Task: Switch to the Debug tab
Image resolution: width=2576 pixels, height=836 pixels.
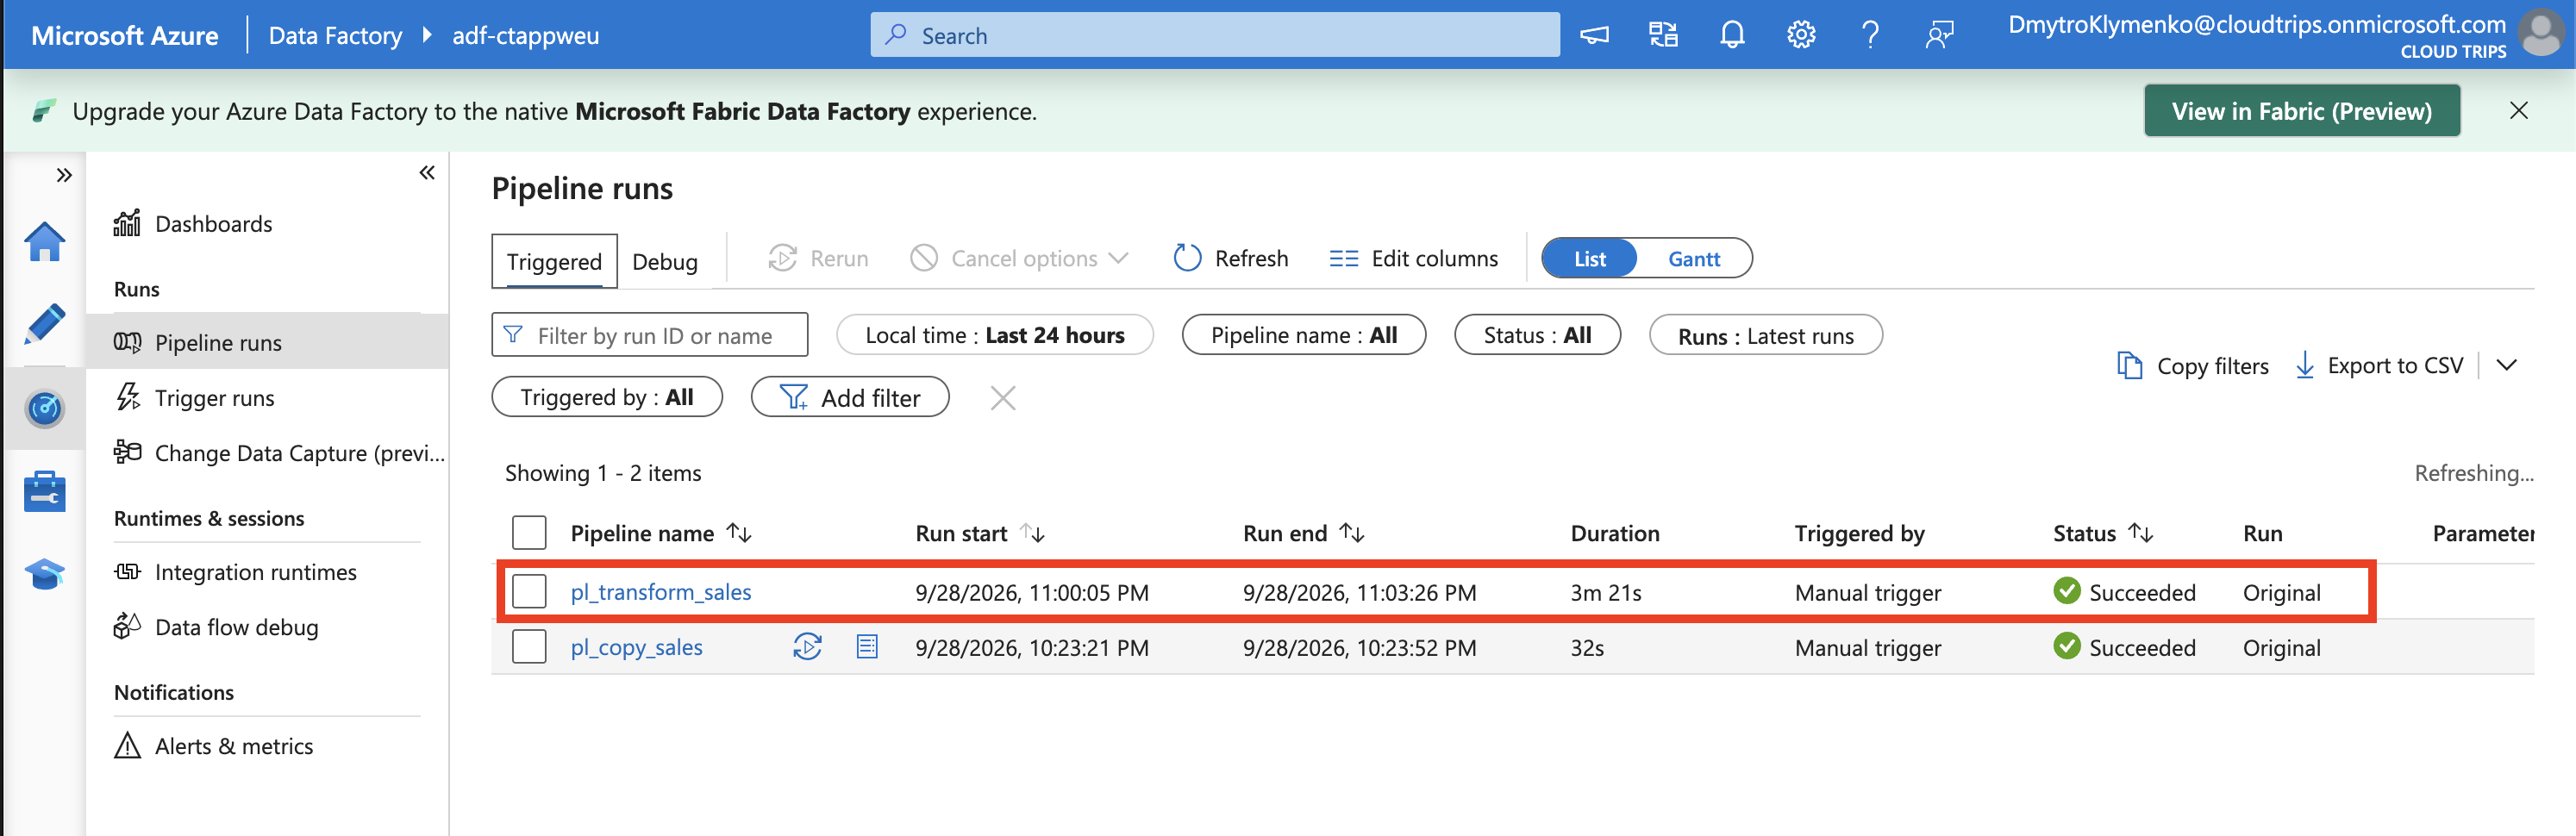Action: click(x=665, y=261)
